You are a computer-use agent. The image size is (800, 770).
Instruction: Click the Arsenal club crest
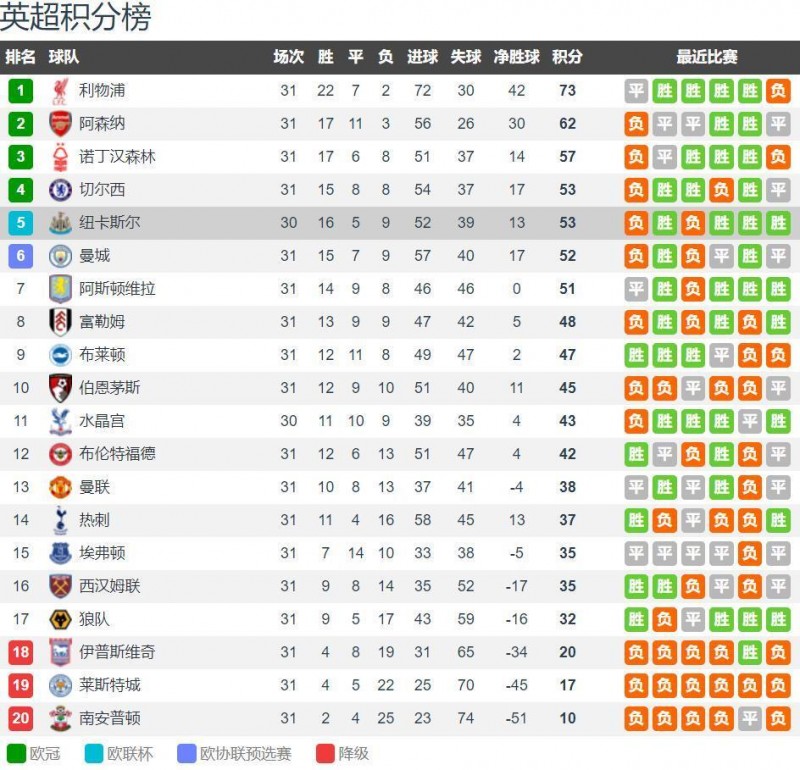(x=60, y=124)
